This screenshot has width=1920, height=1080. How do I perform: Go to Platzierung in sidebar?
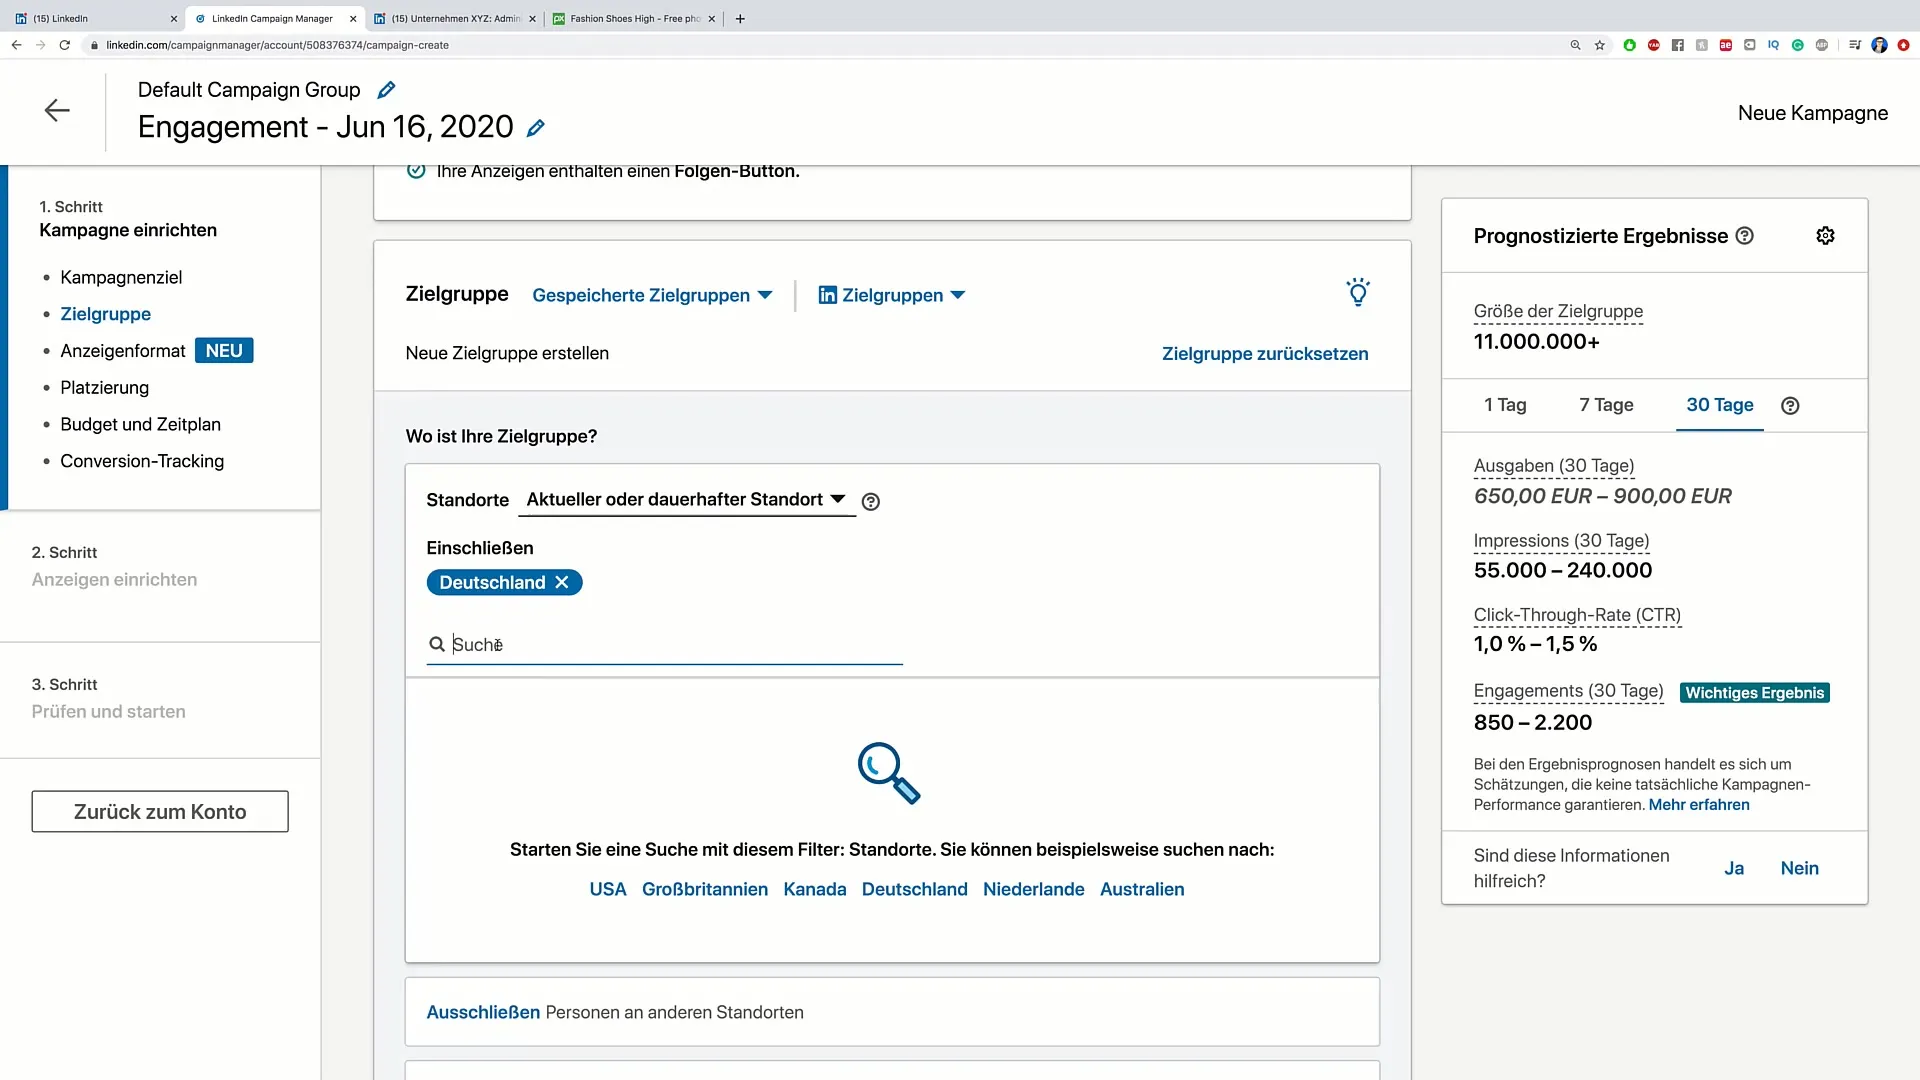coord(104,388)
